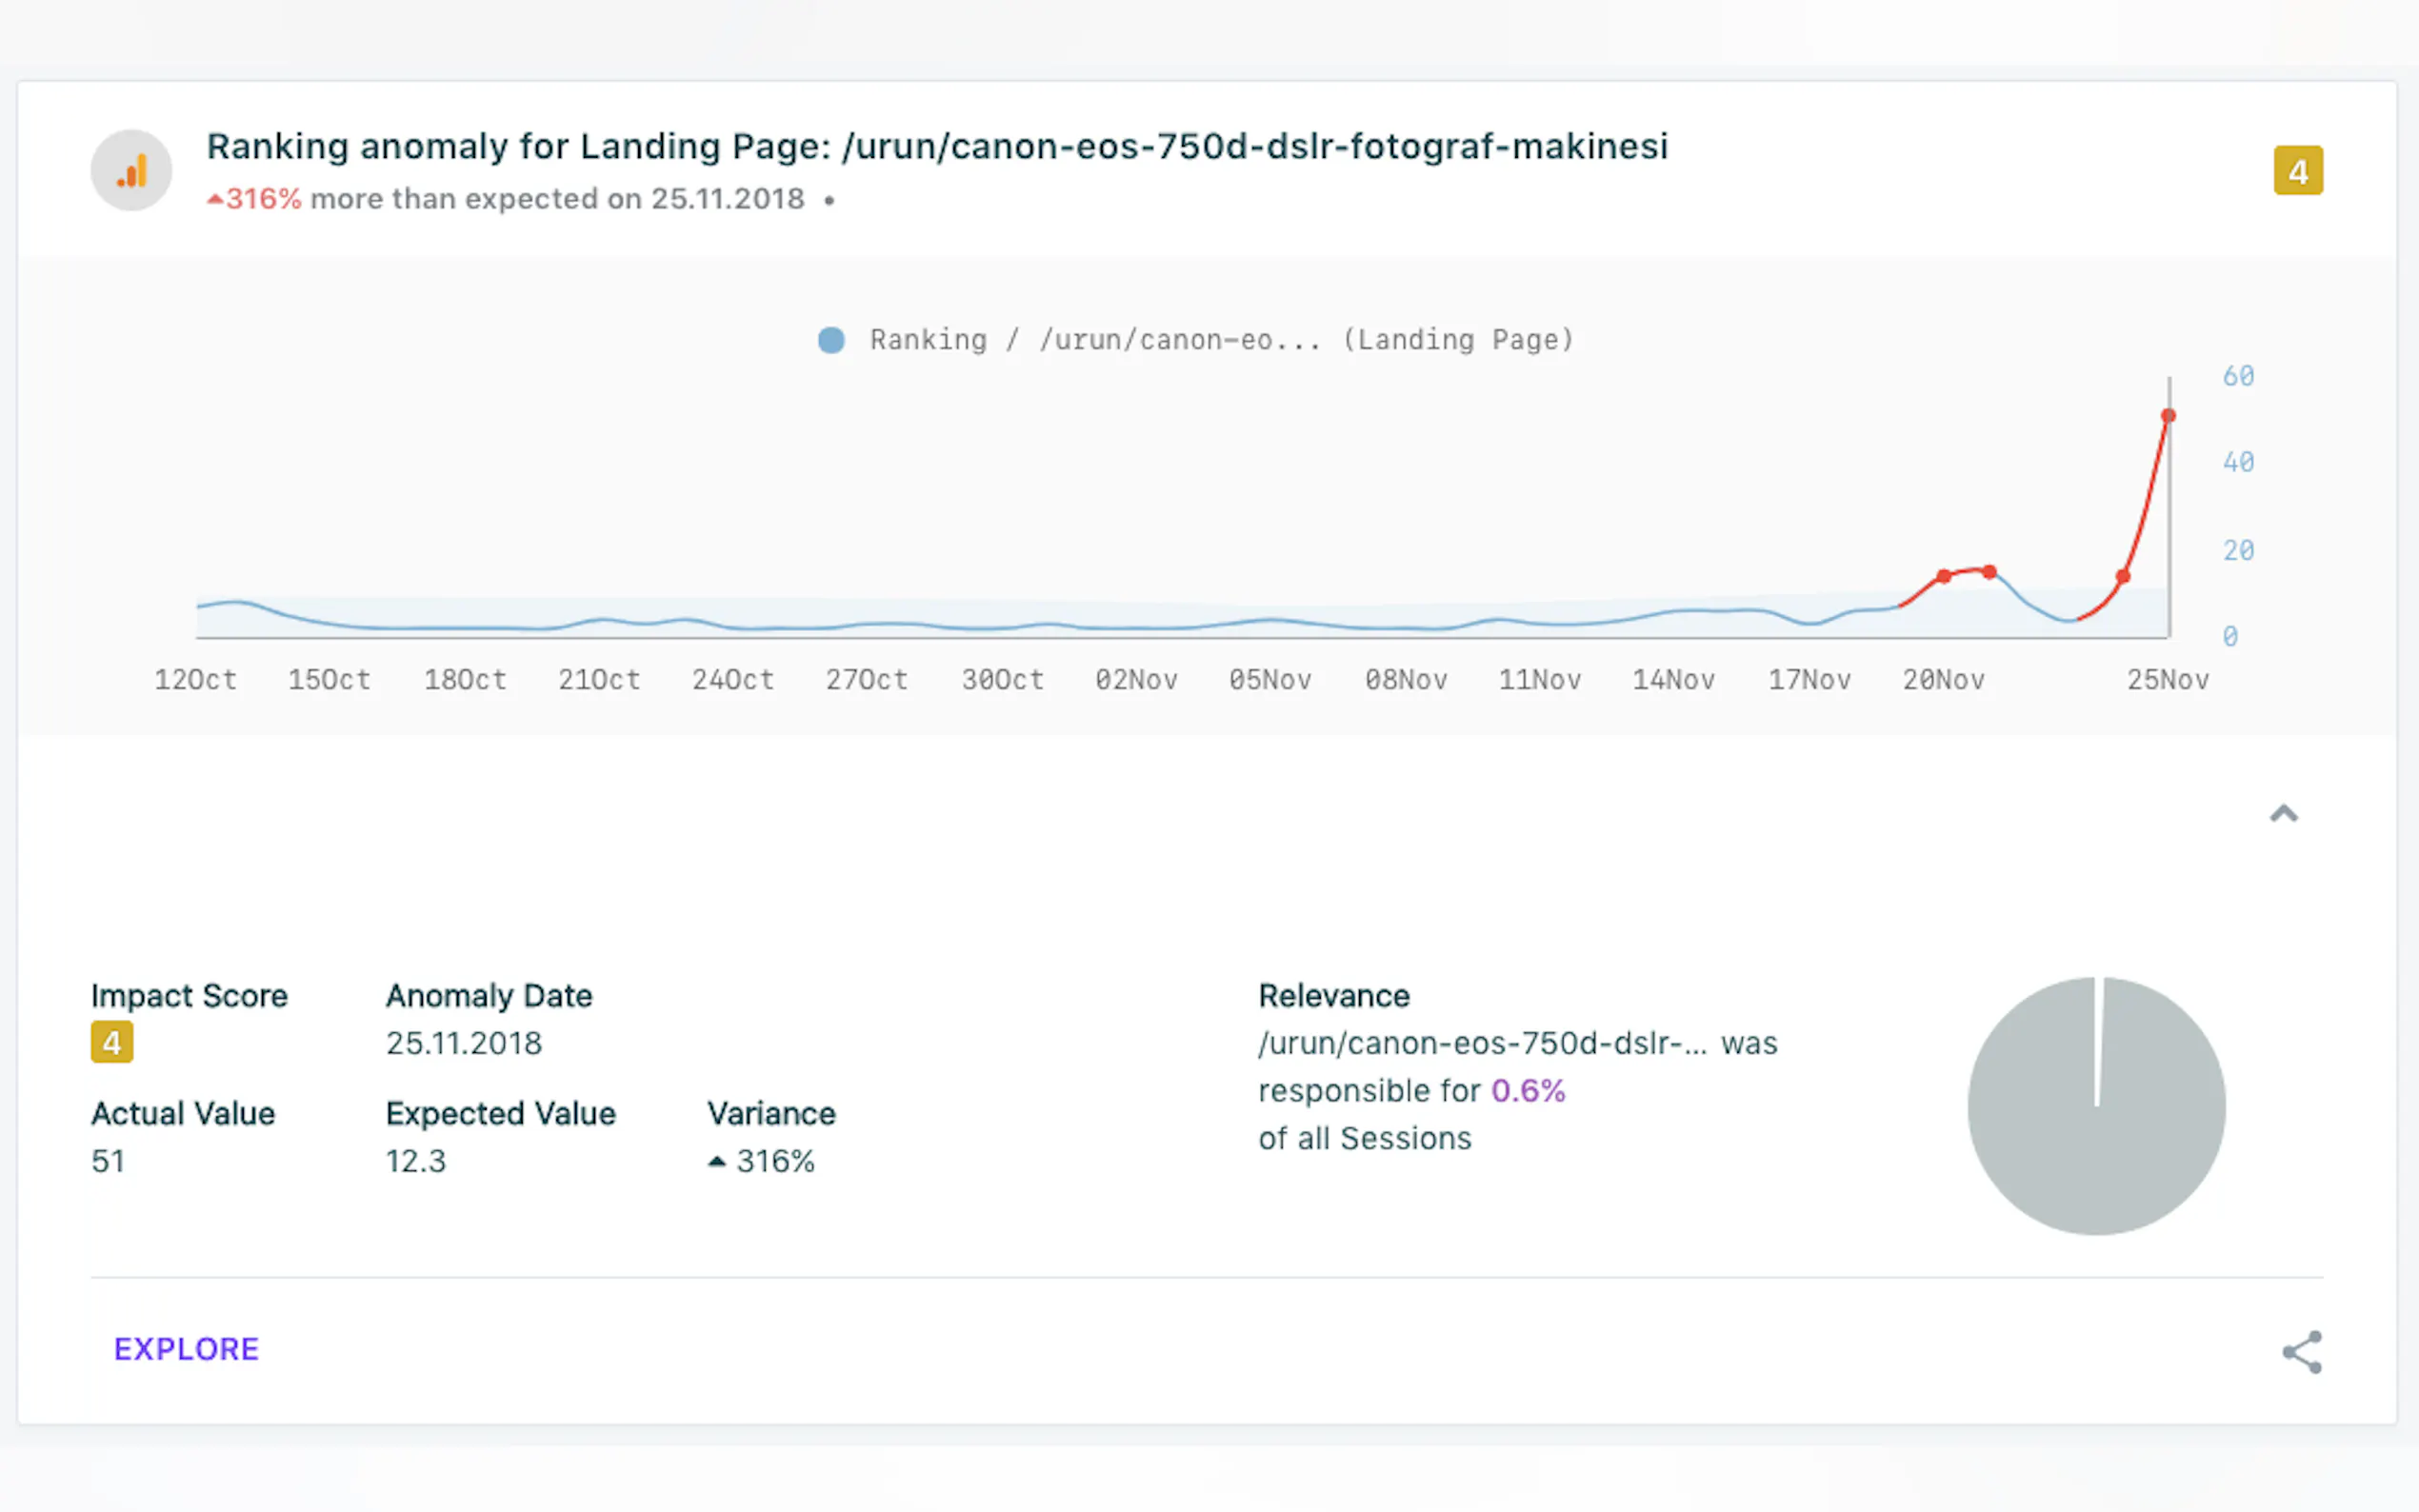The height and width of the screenshot is (1512, 2419).
Task: Click the small dot after 25.11.2018 in subtitle
Action: click(x=829, y=201)
